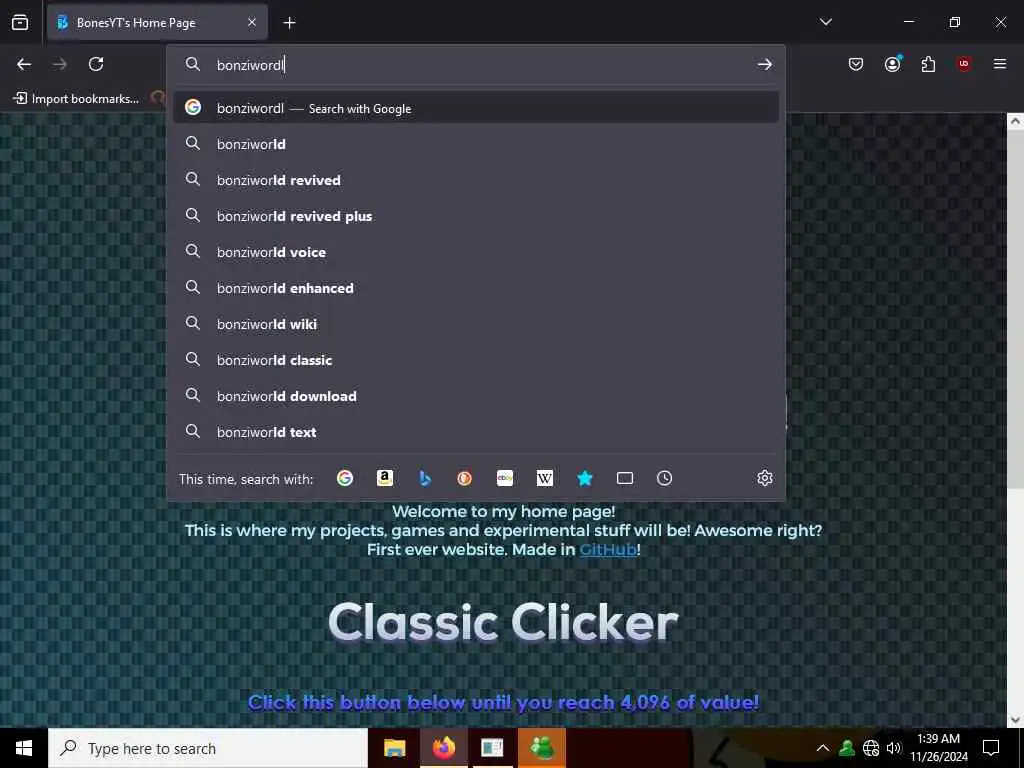Search this time with Bing icon
The height and width of the screenshot is (768, 1024).
click(424, 478)
